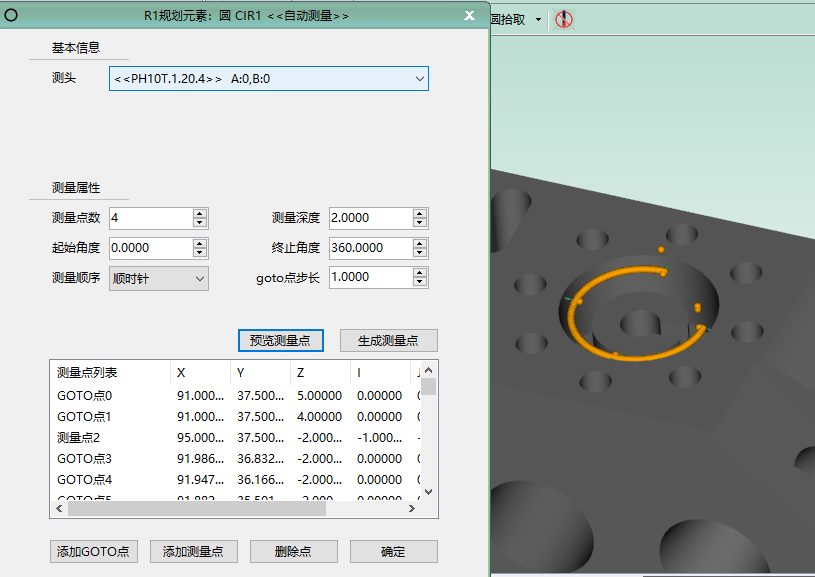Open the 测量顺序 顺时针 dropdown
The width and height of the screenshot is (815, 577).
pyautogui.click(x=199, y=278)
